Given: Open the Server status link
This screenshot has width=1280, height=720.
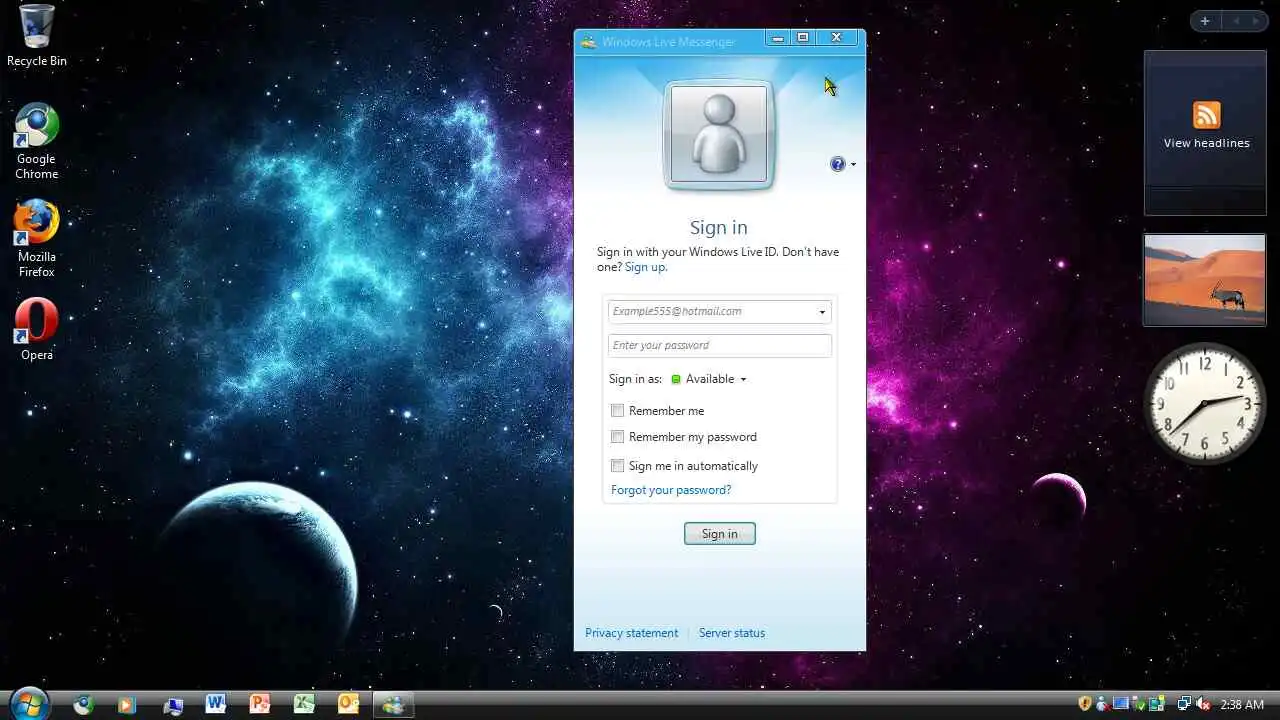Looking at the screenshot, I should (x=732, y=633).
